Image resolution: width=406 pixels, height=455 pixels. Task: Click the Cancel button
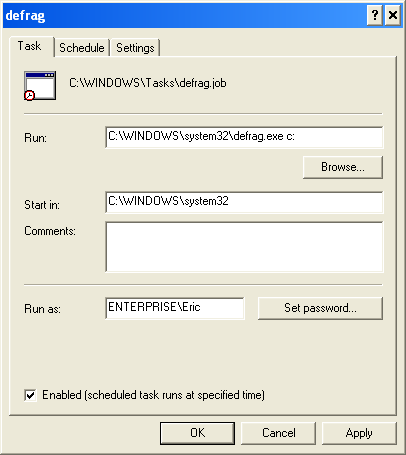pos(278,433)
